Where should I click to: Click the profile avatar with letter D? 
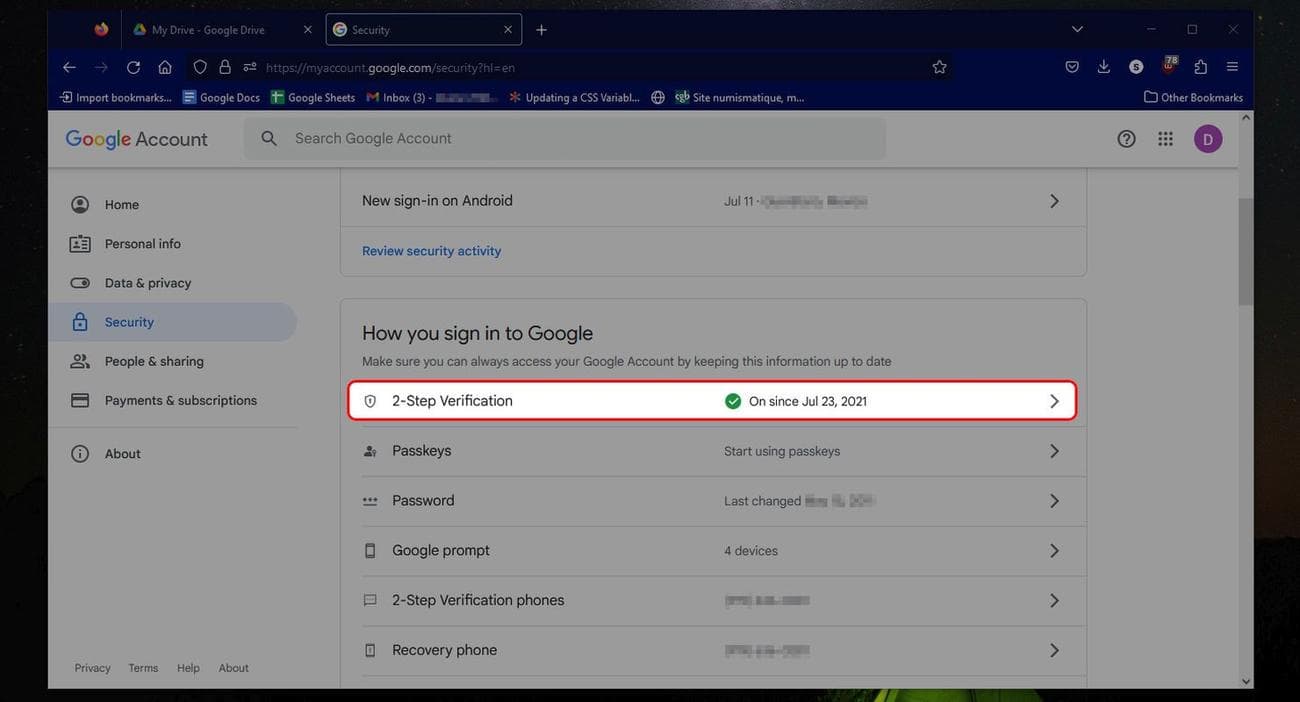(1207, 138)
